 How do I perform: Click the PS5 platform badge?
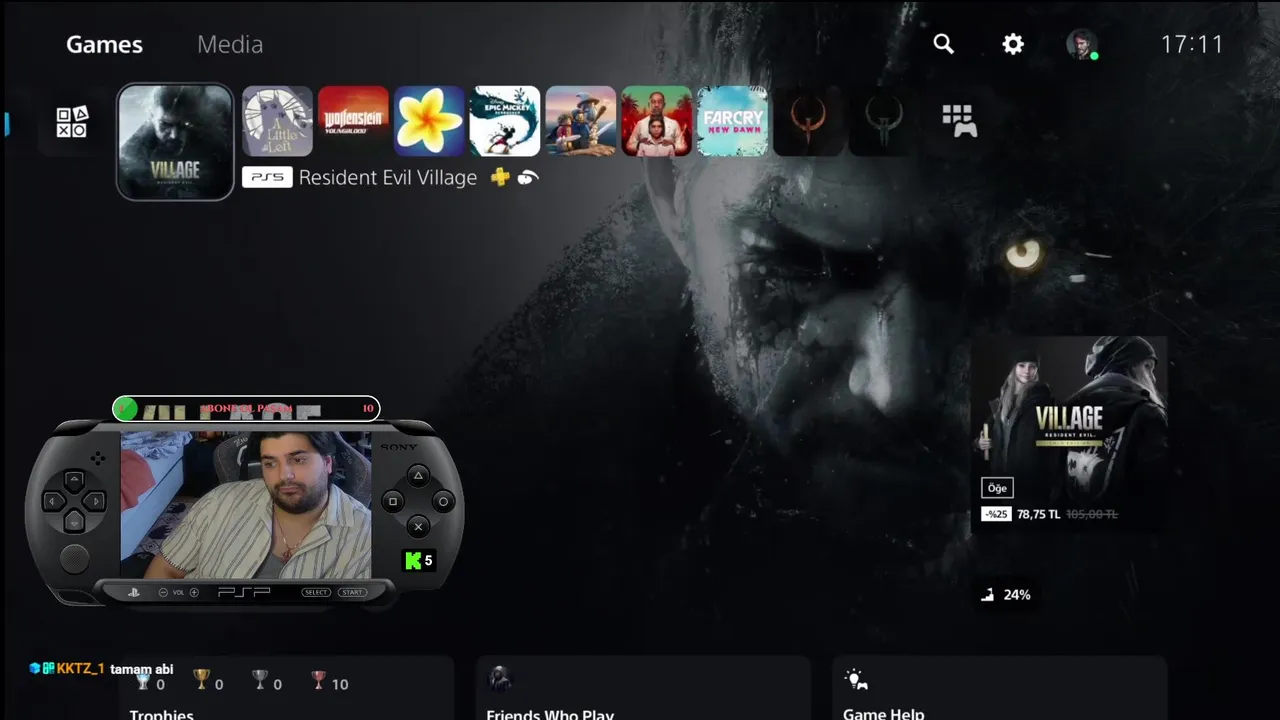pos(267,177)
